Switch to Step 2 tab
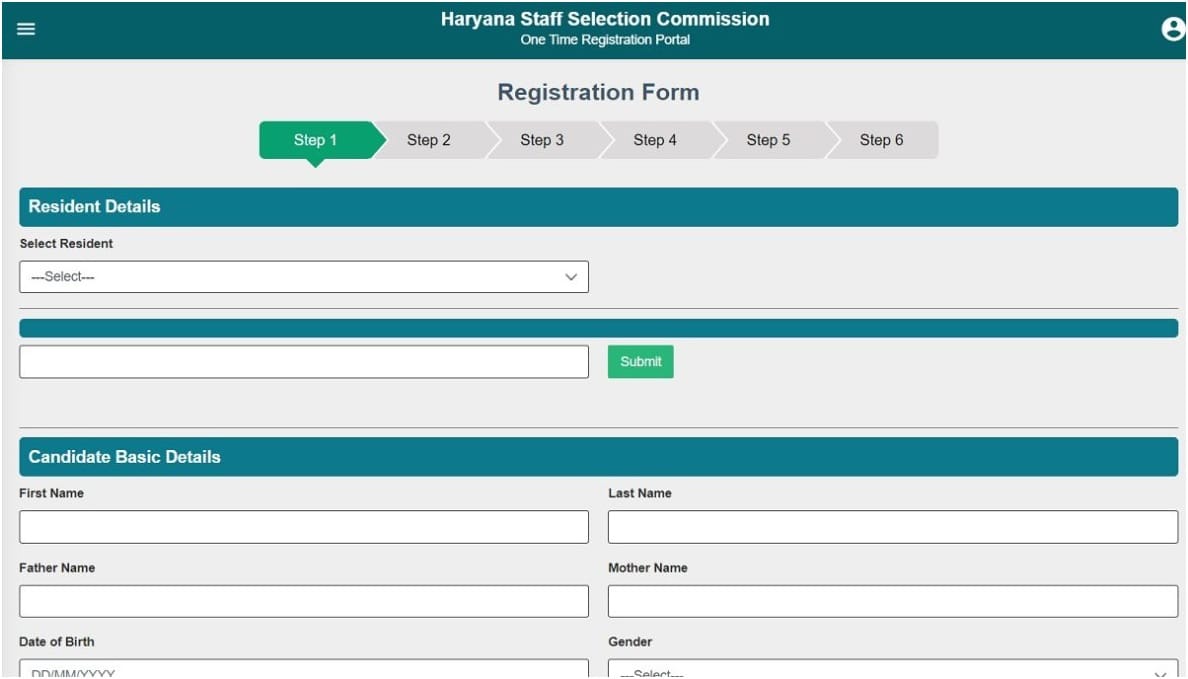 click(x=429, y=140)
